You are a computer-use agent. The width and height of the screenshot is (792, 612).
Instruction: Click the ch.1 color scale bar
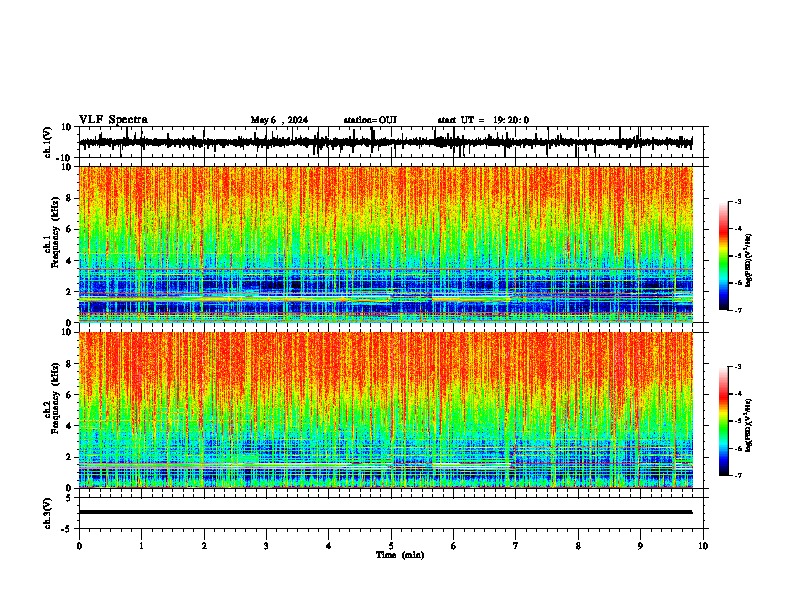click(x=723, y=256)
